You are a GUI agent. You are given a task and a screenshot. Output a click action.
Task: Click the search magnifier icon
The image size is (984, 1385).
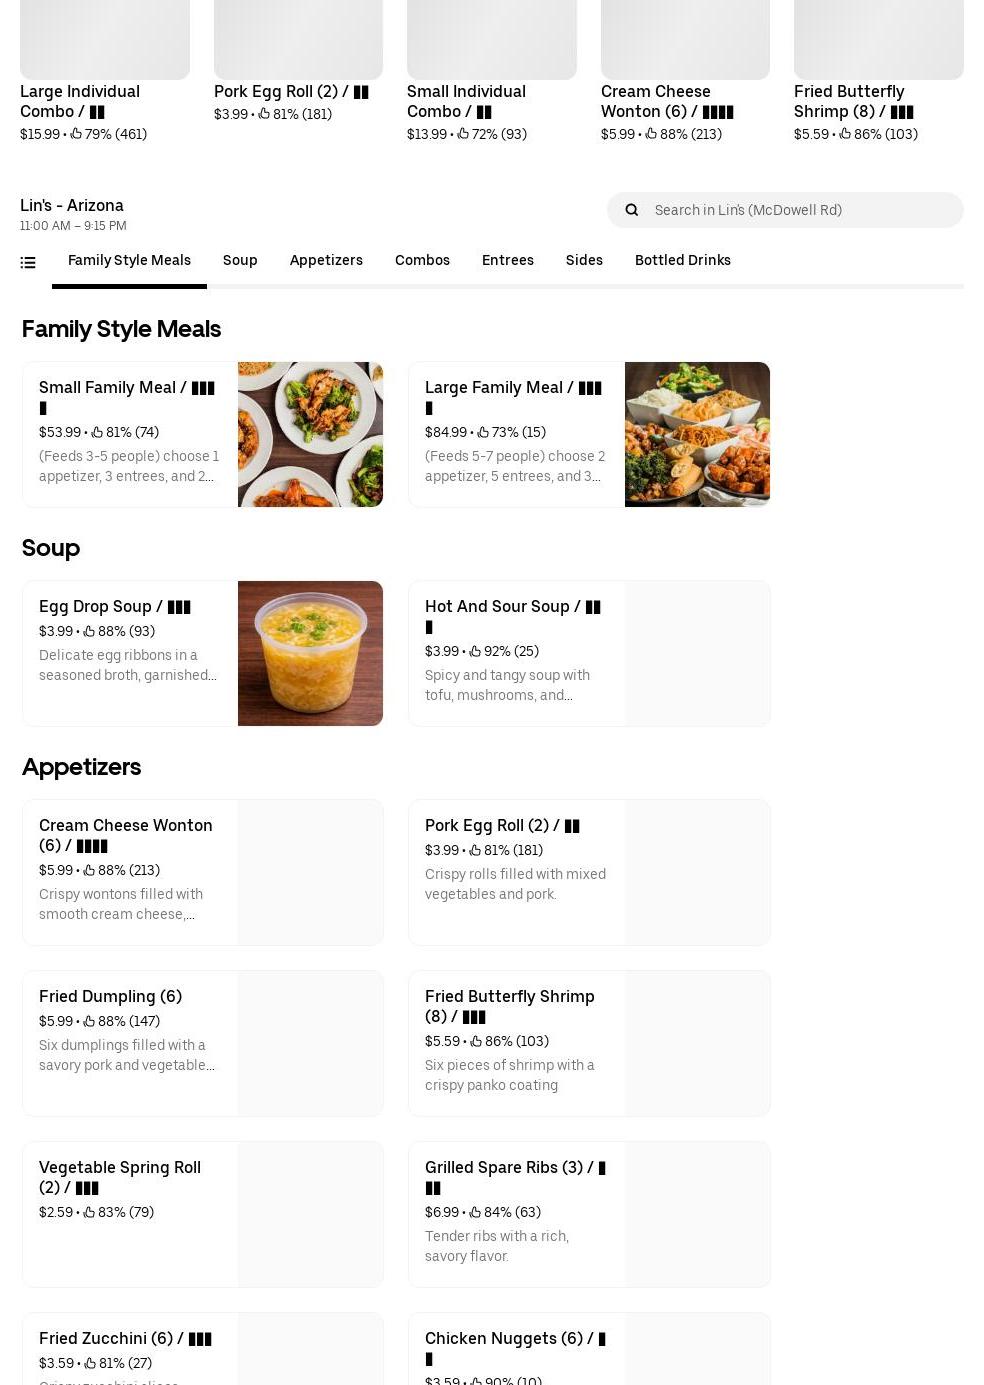click(631, 210)
